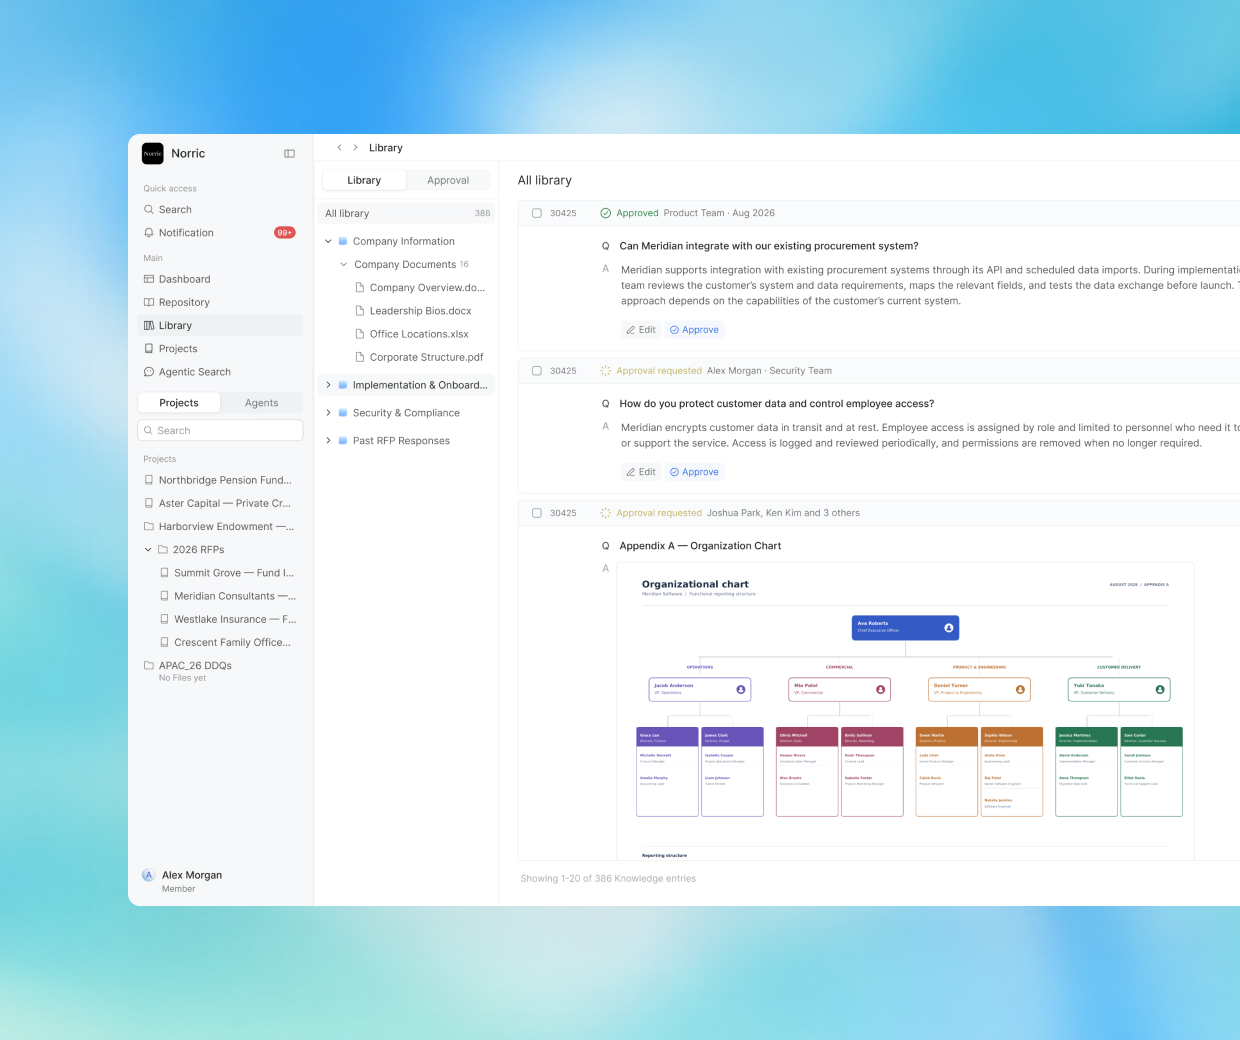Collapse the Company Information folder
Viewport: 1240px width, 1040px height.
pos(328,241)
